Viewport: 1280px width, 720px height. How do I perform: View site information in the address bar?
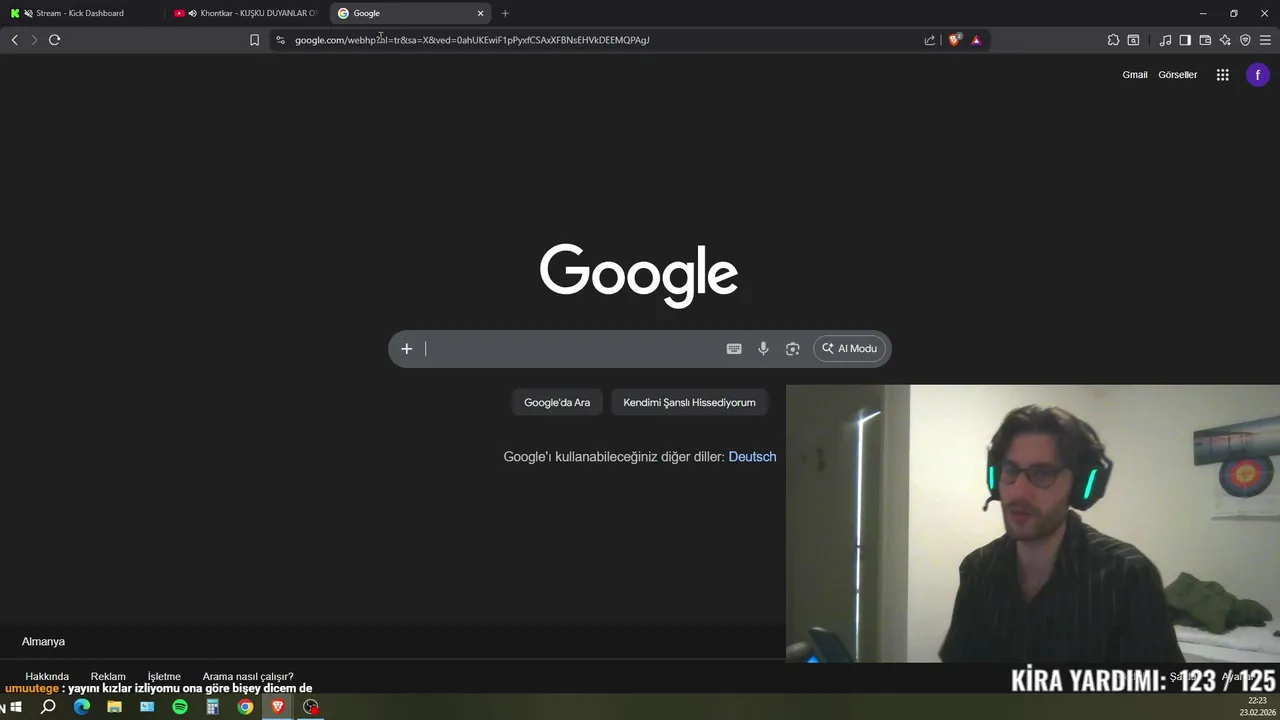[x=280, y=40]
